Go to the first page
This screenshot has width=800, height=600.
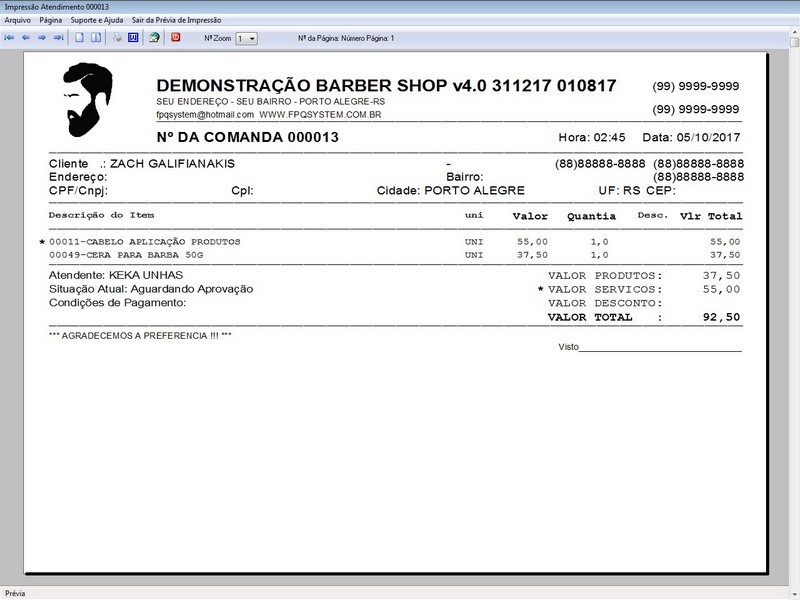pyautogui.click(x=9, y=38)
